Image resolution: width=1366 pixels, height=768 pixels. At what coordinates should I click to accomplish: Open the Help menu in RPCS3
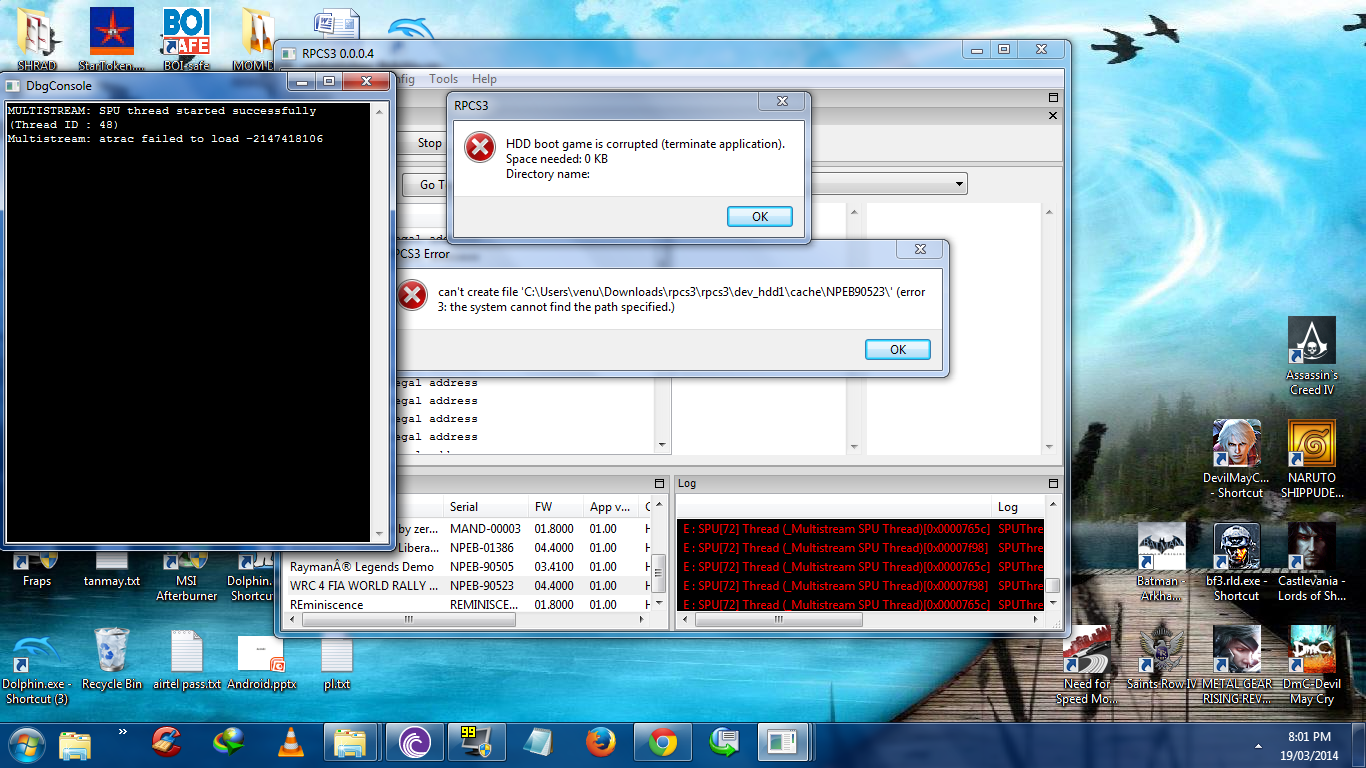(484, 79)
